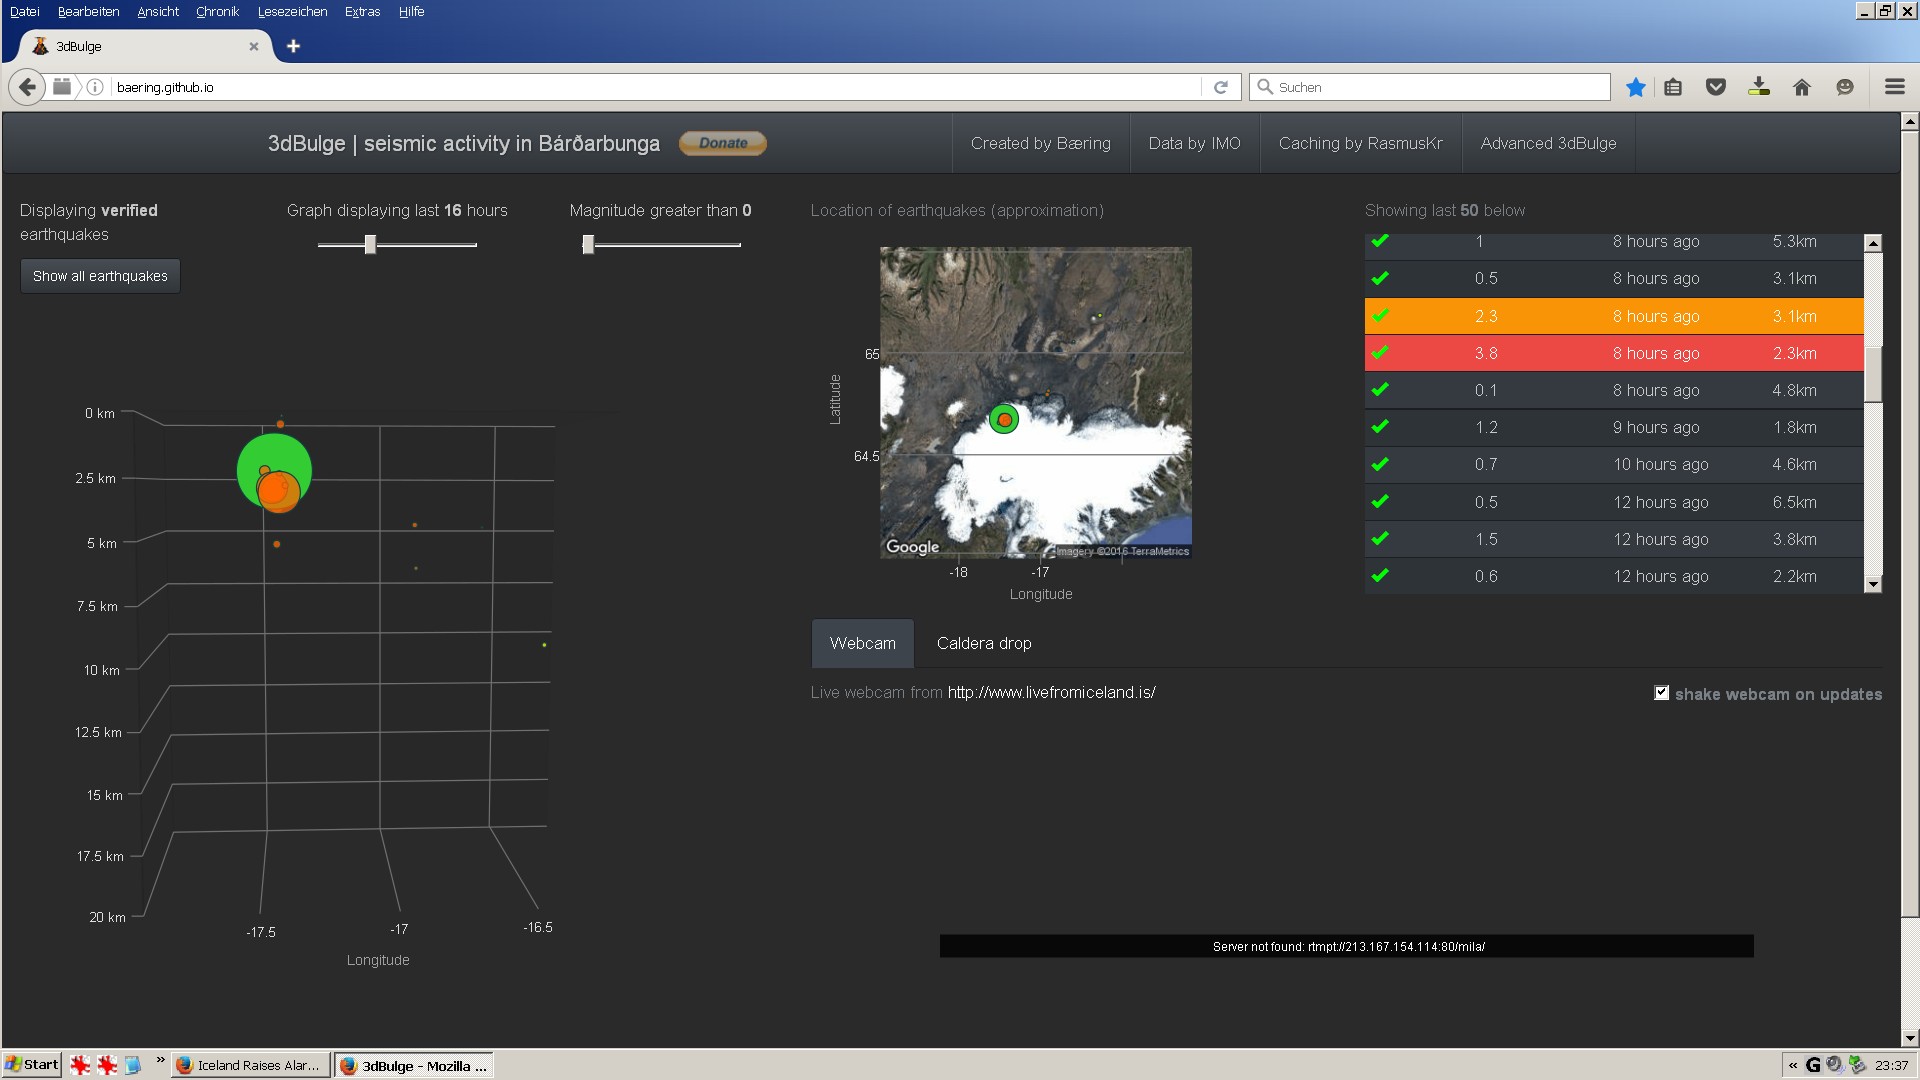Go to browser home page icon
The height and width of the screenshot is (1080, 1920).
pos(1802,88)
